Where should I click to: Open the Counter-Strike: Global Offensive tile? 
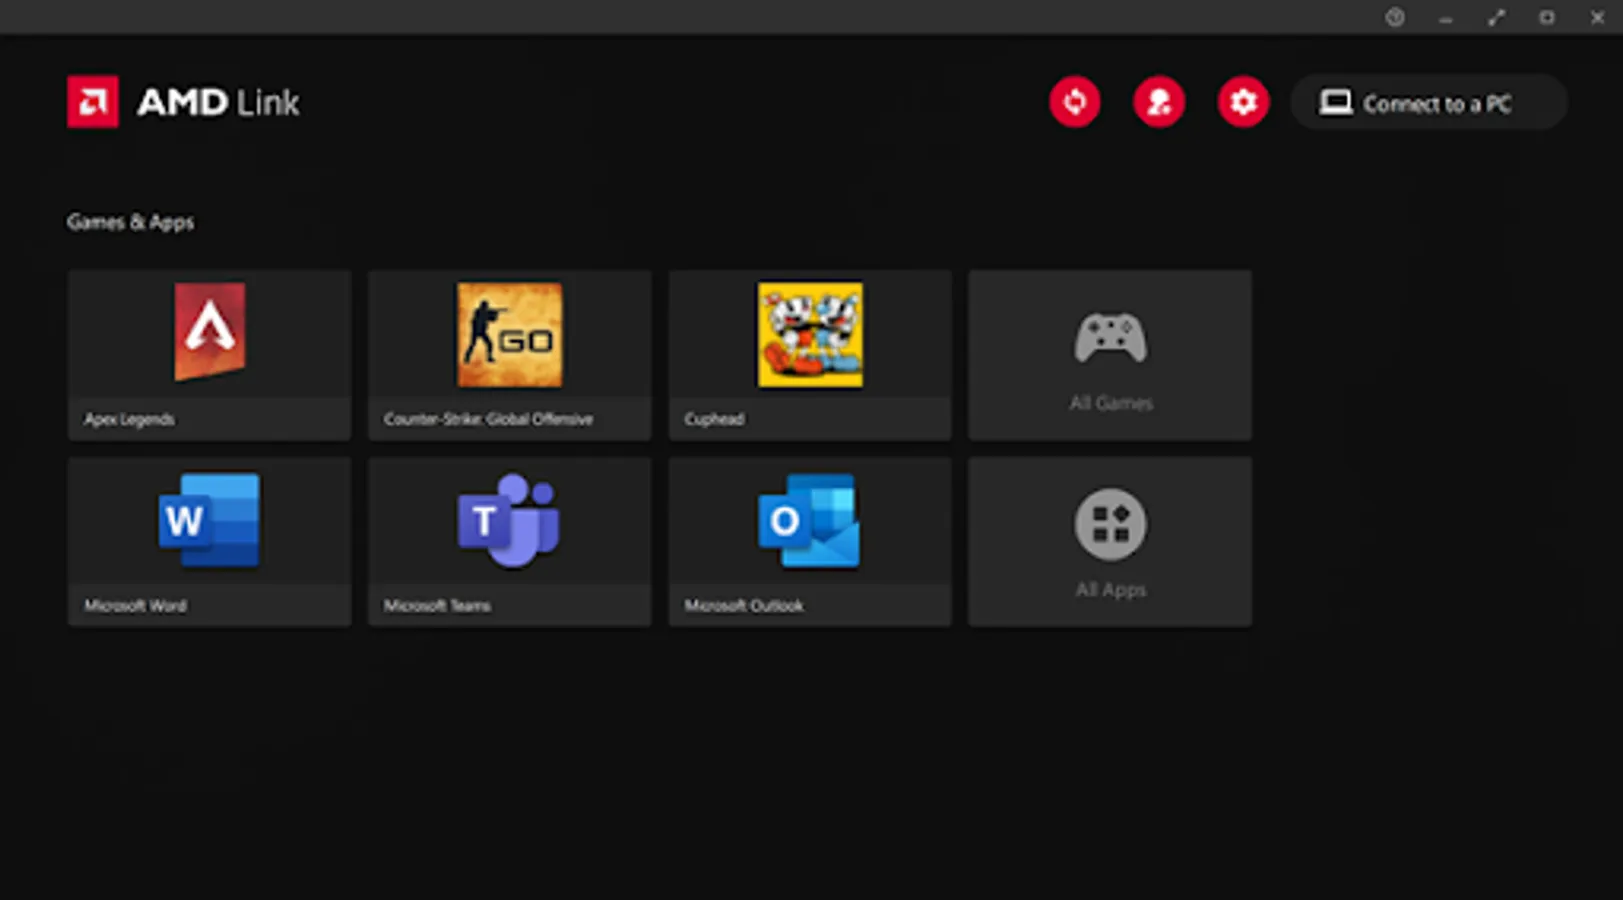(x=510, y=355)
